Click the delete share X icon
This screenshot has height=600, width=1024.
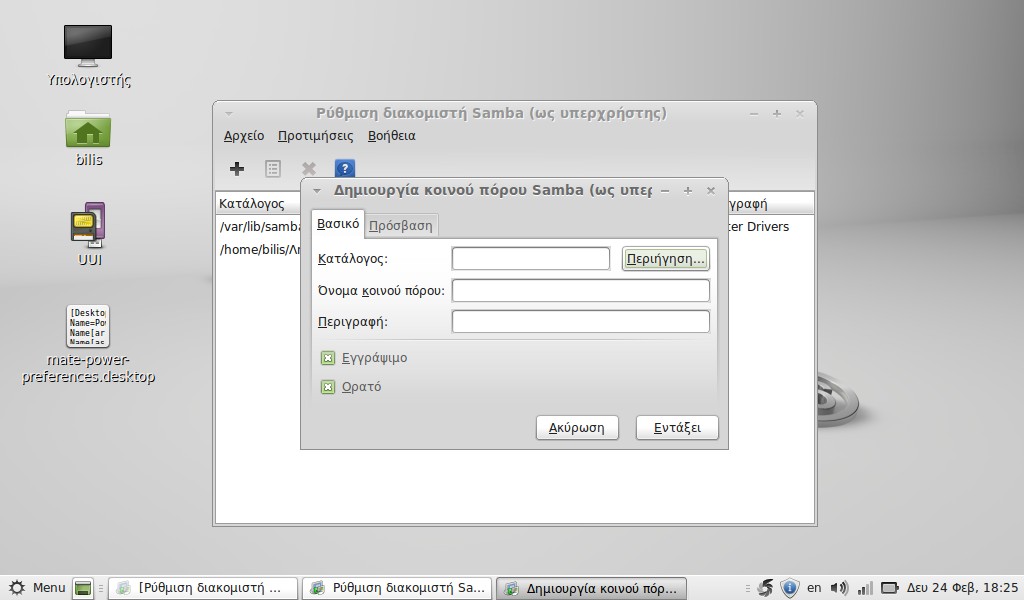pos(309,168)
